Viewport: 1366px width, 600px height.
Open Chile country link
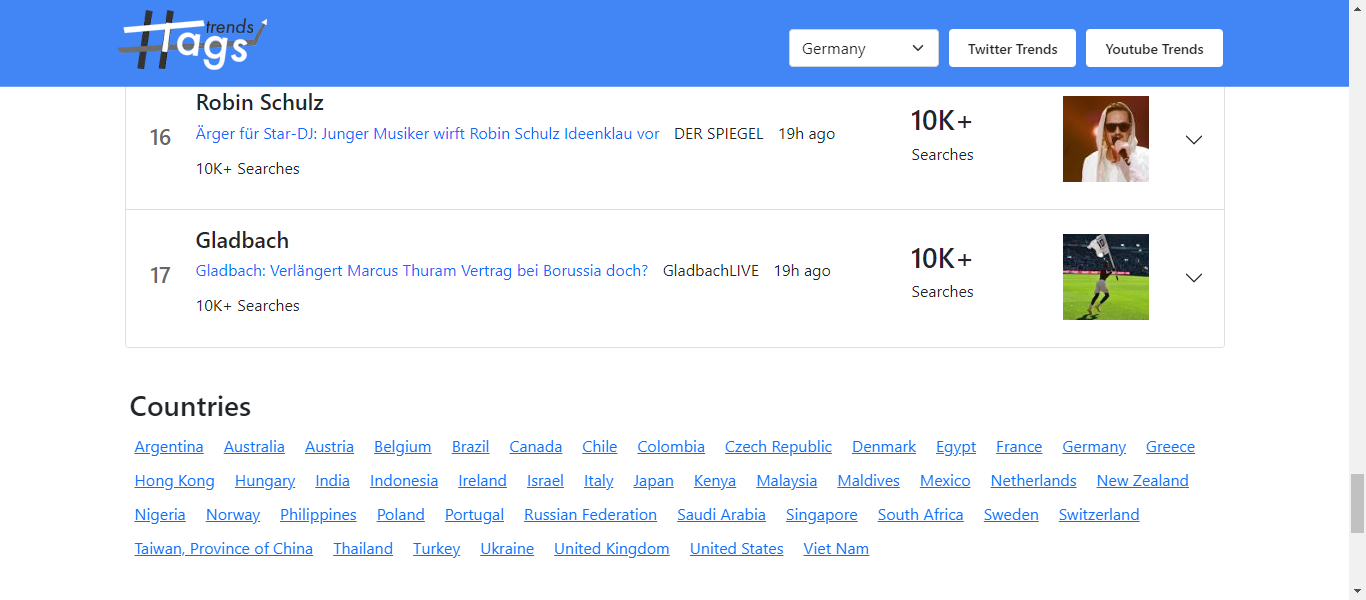click(600, 447)
